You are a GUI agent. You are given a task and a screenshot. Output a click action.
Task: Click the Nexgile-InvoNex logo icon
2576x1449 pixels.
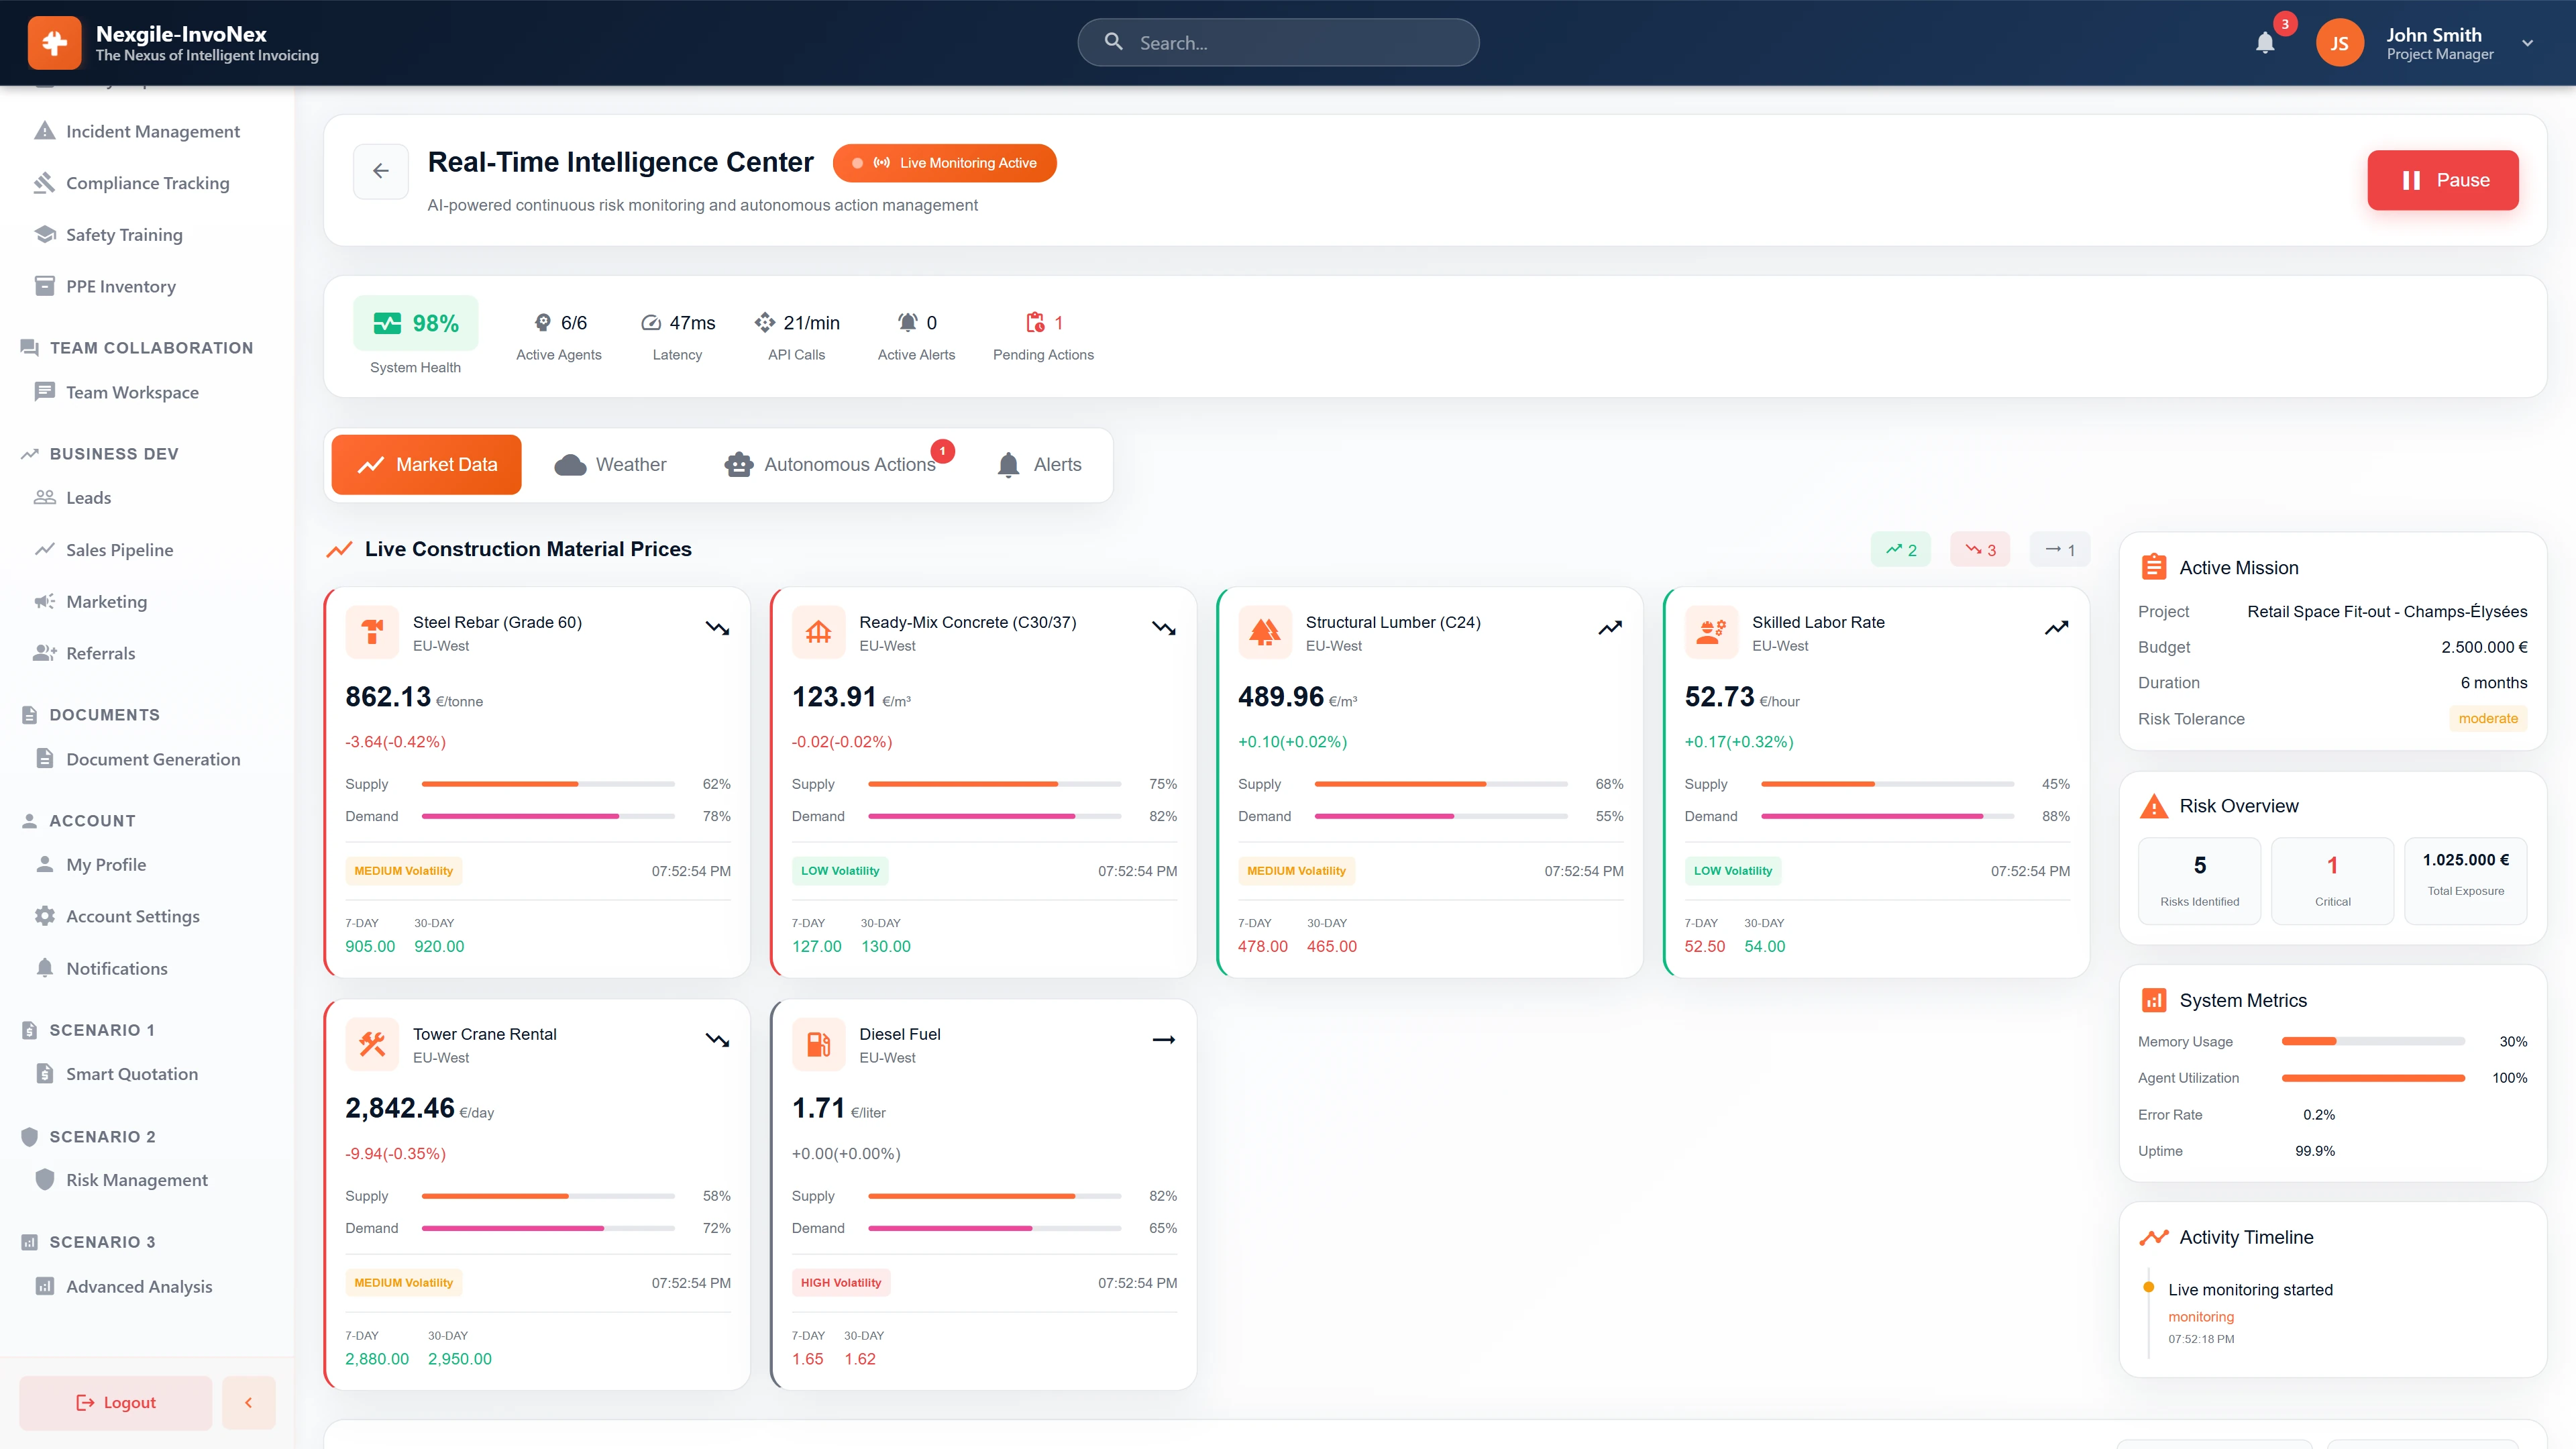coord(54,42)
